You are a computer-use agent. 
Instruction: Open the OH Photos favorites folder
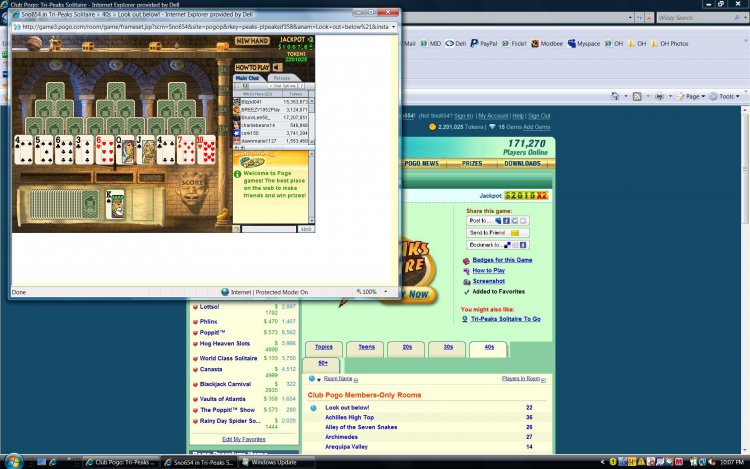[x=669, y=44]
